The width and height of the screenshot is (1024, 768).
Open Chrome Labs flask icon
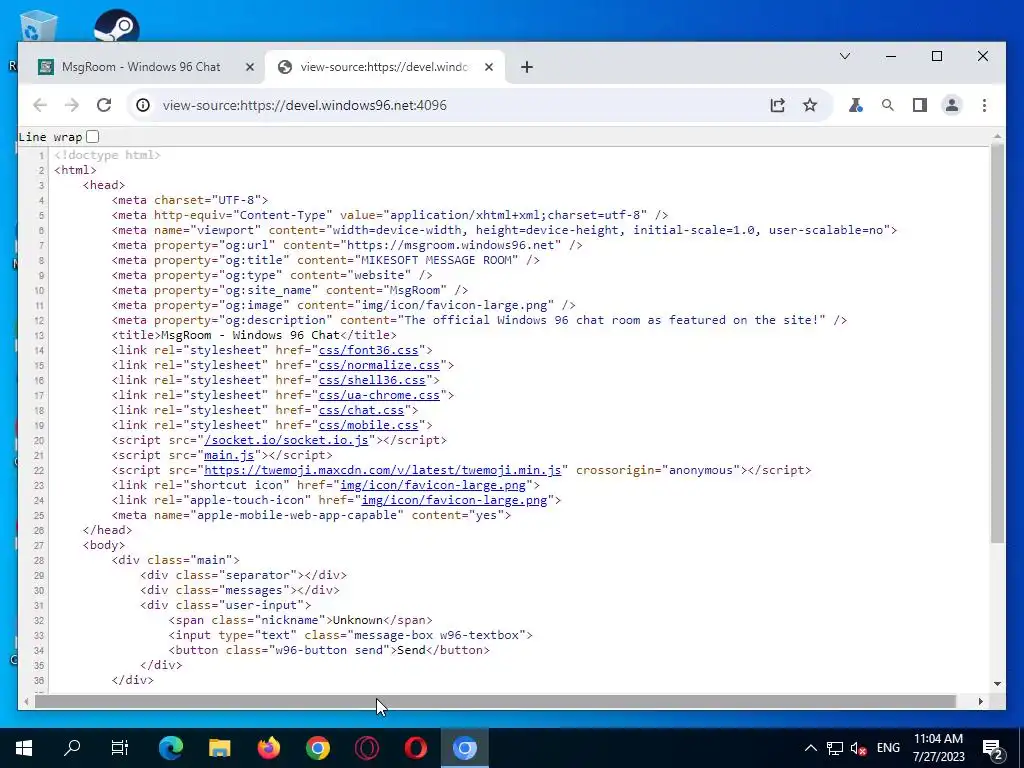click(856, 105)
